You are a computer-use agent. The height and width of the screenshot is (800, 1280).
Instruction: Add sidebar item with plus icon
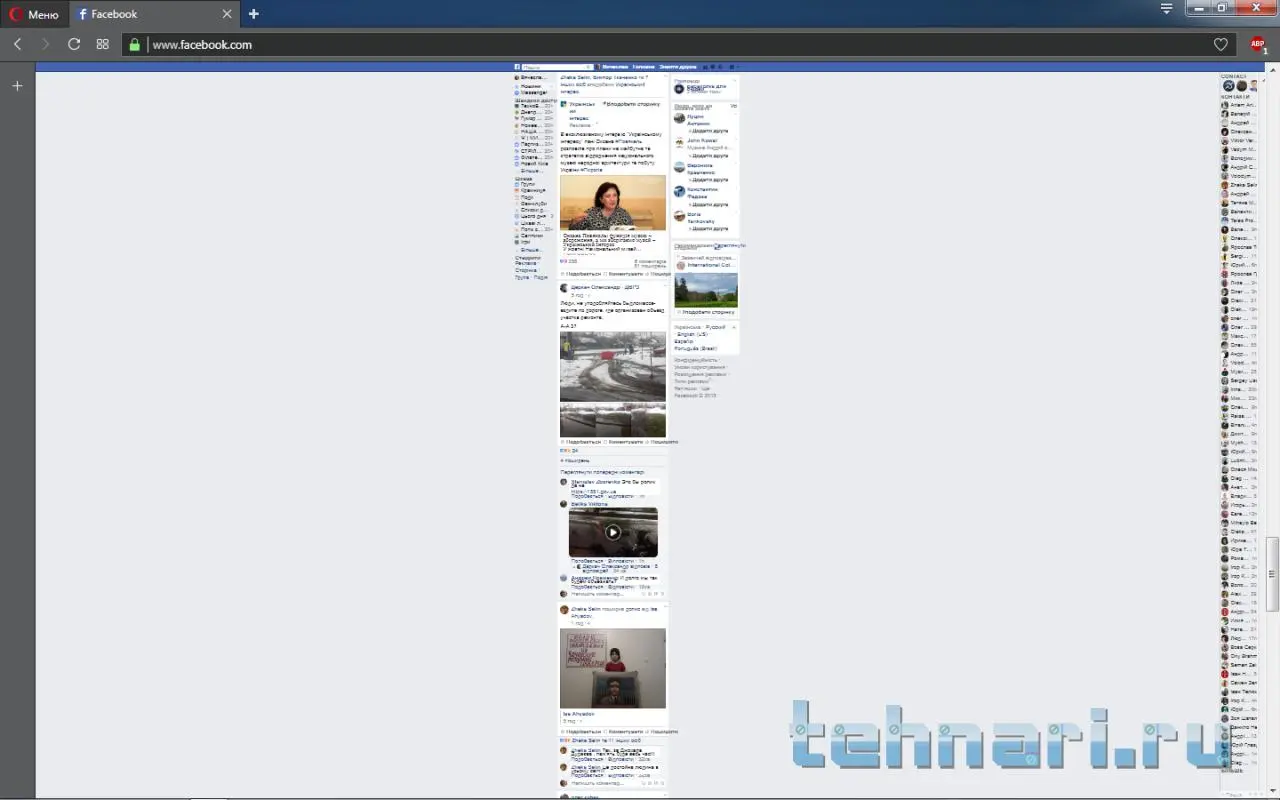pos(17,86)
